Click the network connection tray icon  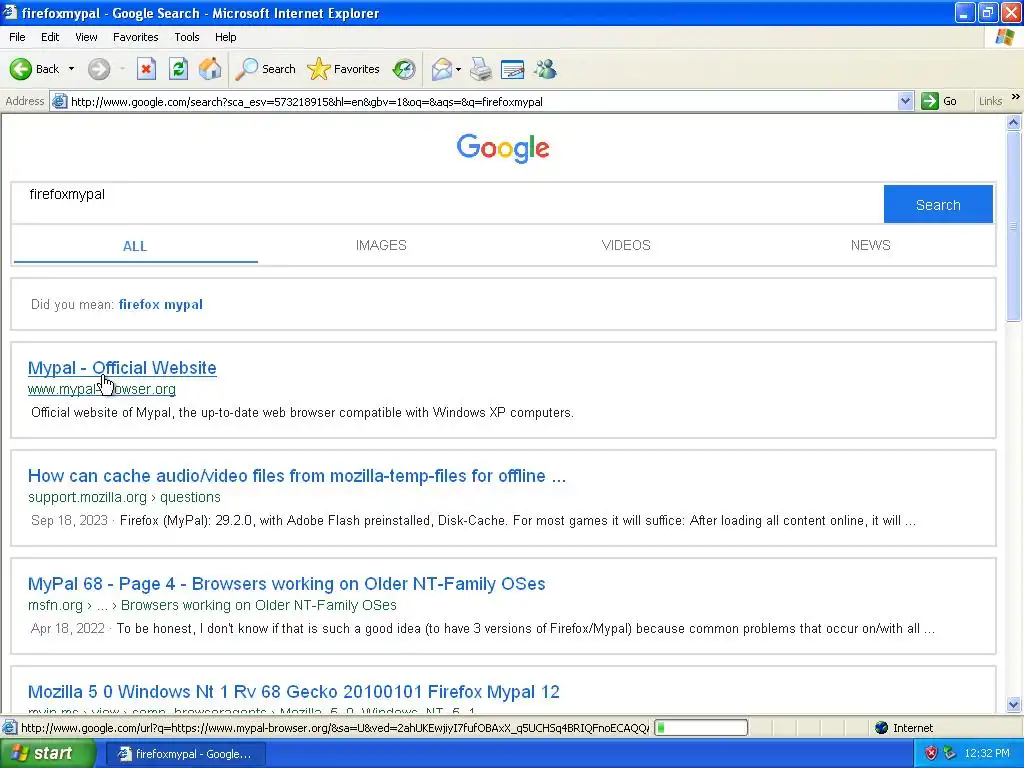950,753
